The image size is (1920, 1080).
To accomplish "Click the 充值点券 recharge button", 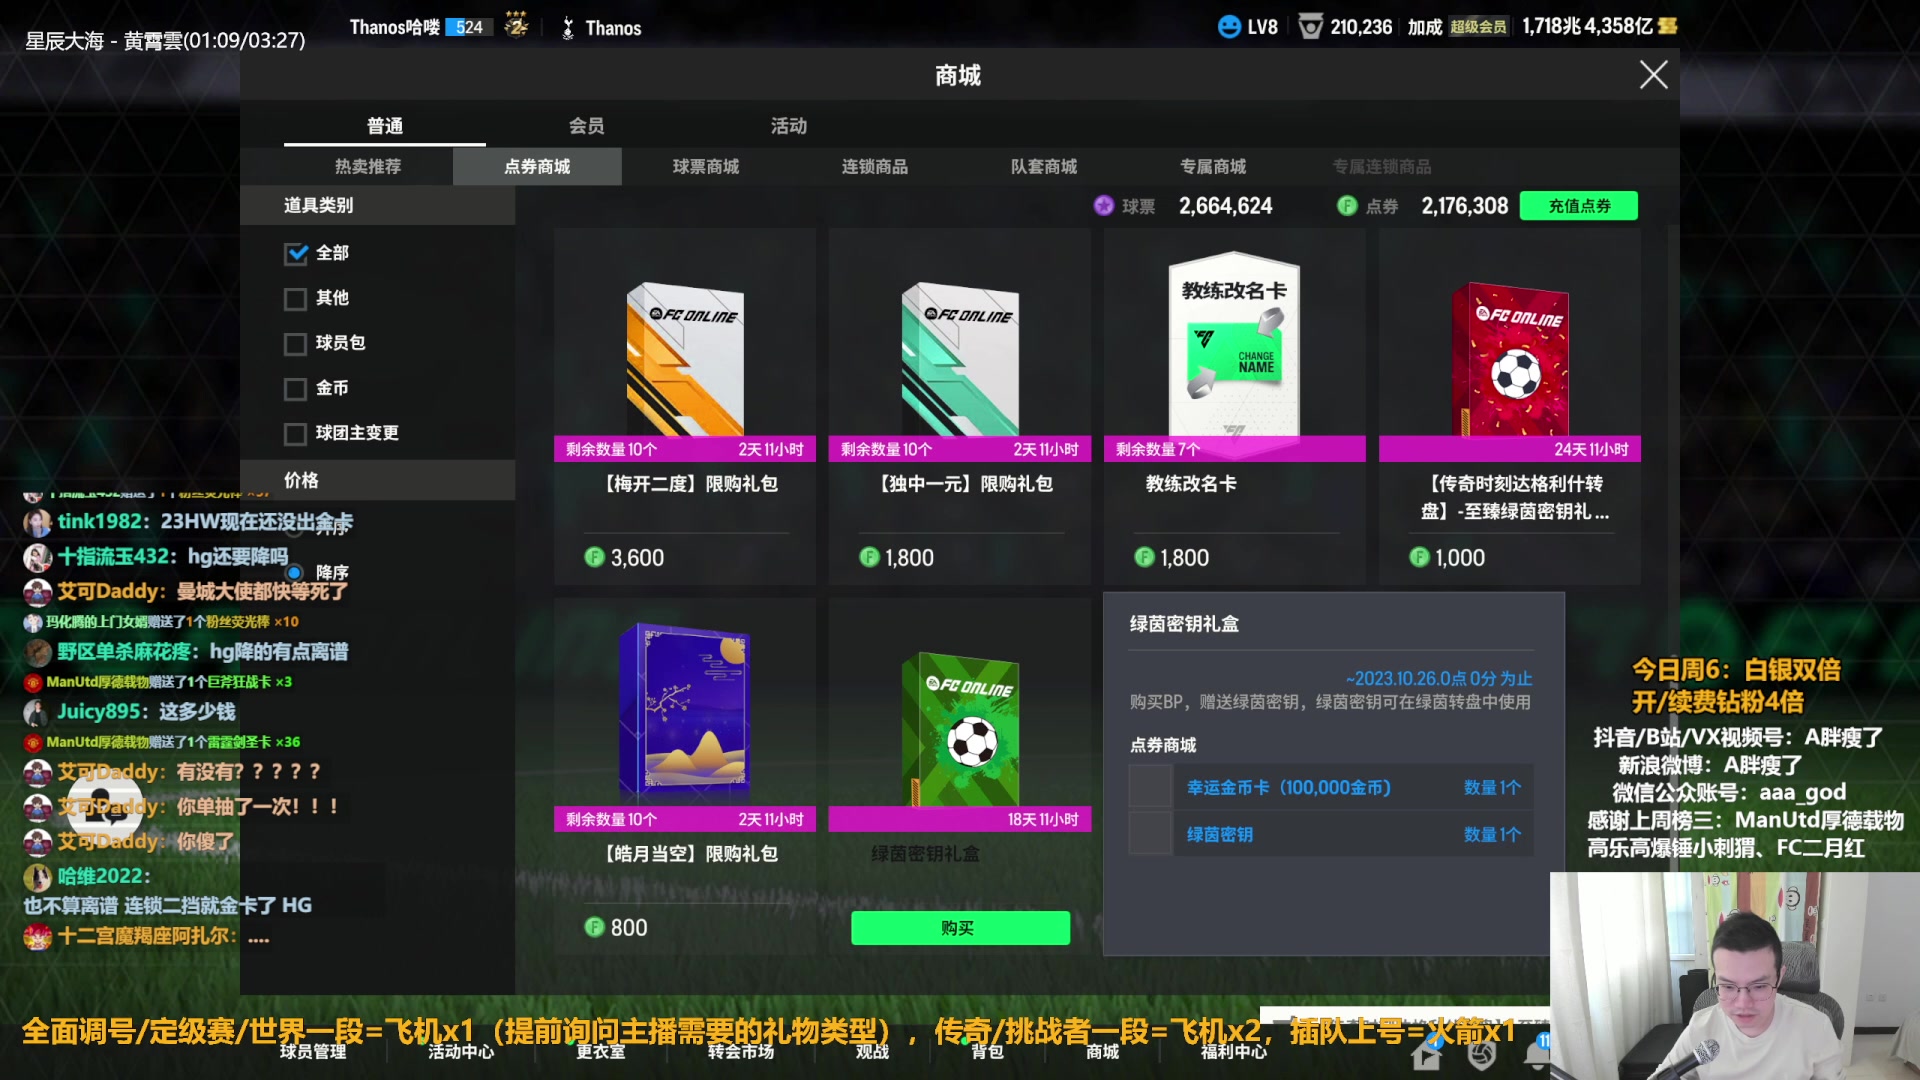I will coord(1578,205).
